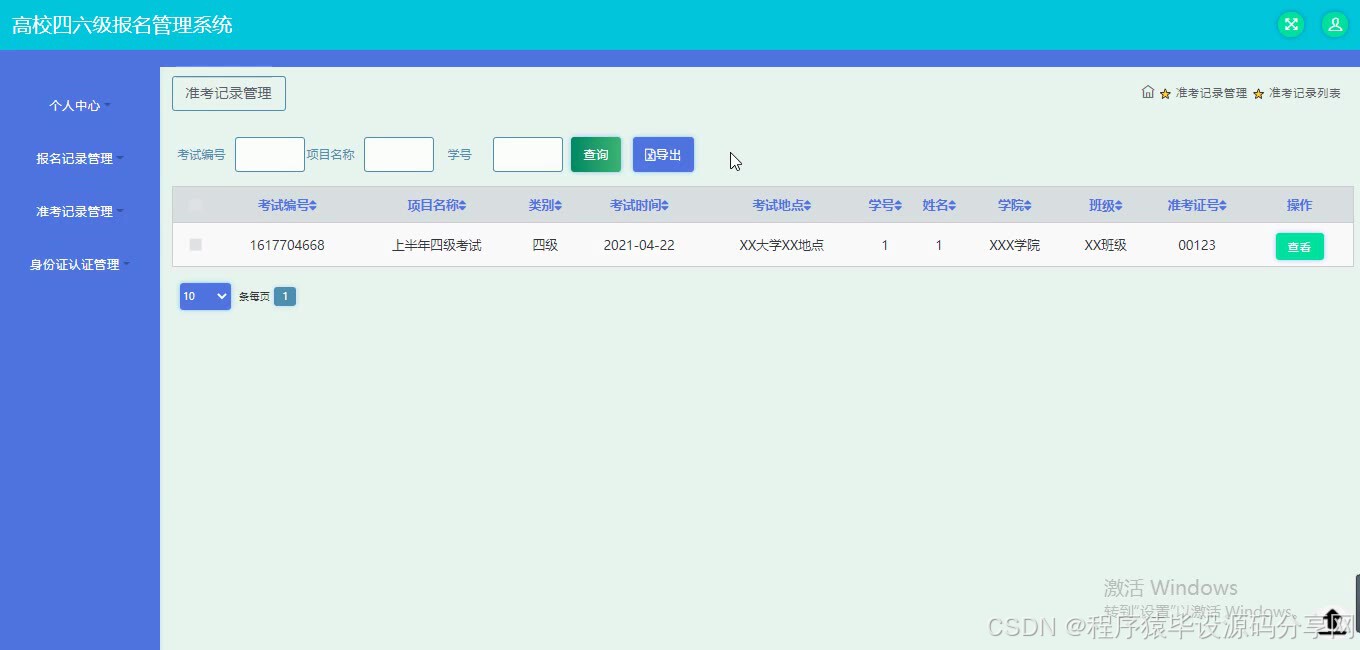Expand 个人中心 sidebar menu

pos(80,105)
